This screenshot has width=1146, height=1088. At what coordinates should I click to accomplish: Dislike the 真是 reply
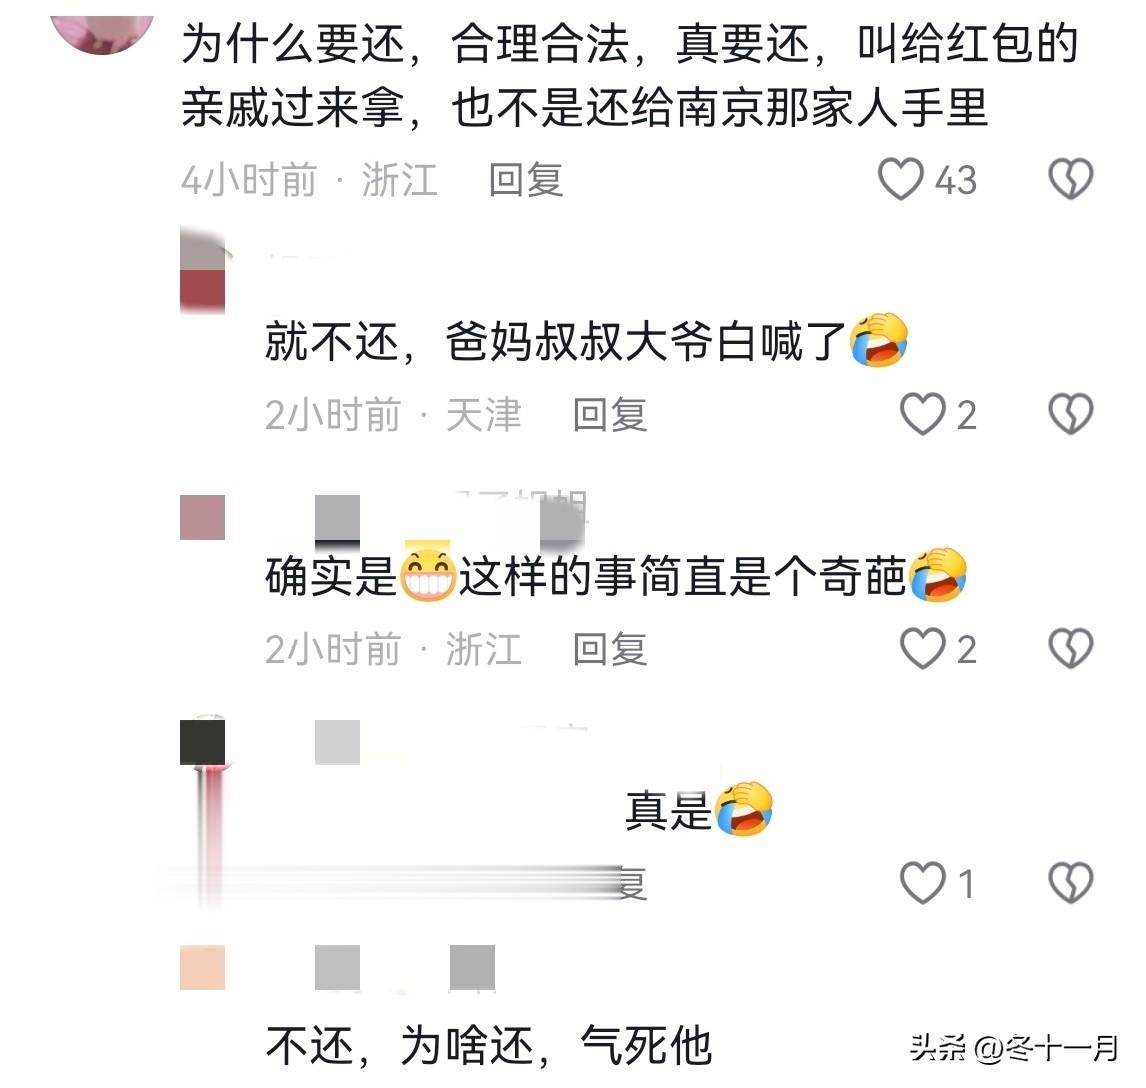[1071, 883]
